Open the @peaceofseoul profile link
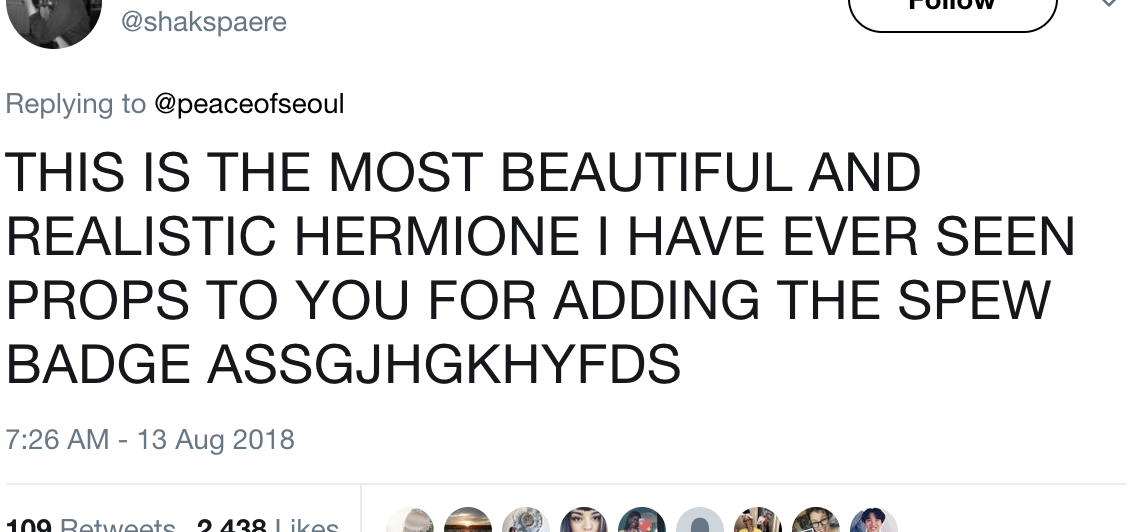Screen dimensions: 1142x532 click(x=249, y=104)
